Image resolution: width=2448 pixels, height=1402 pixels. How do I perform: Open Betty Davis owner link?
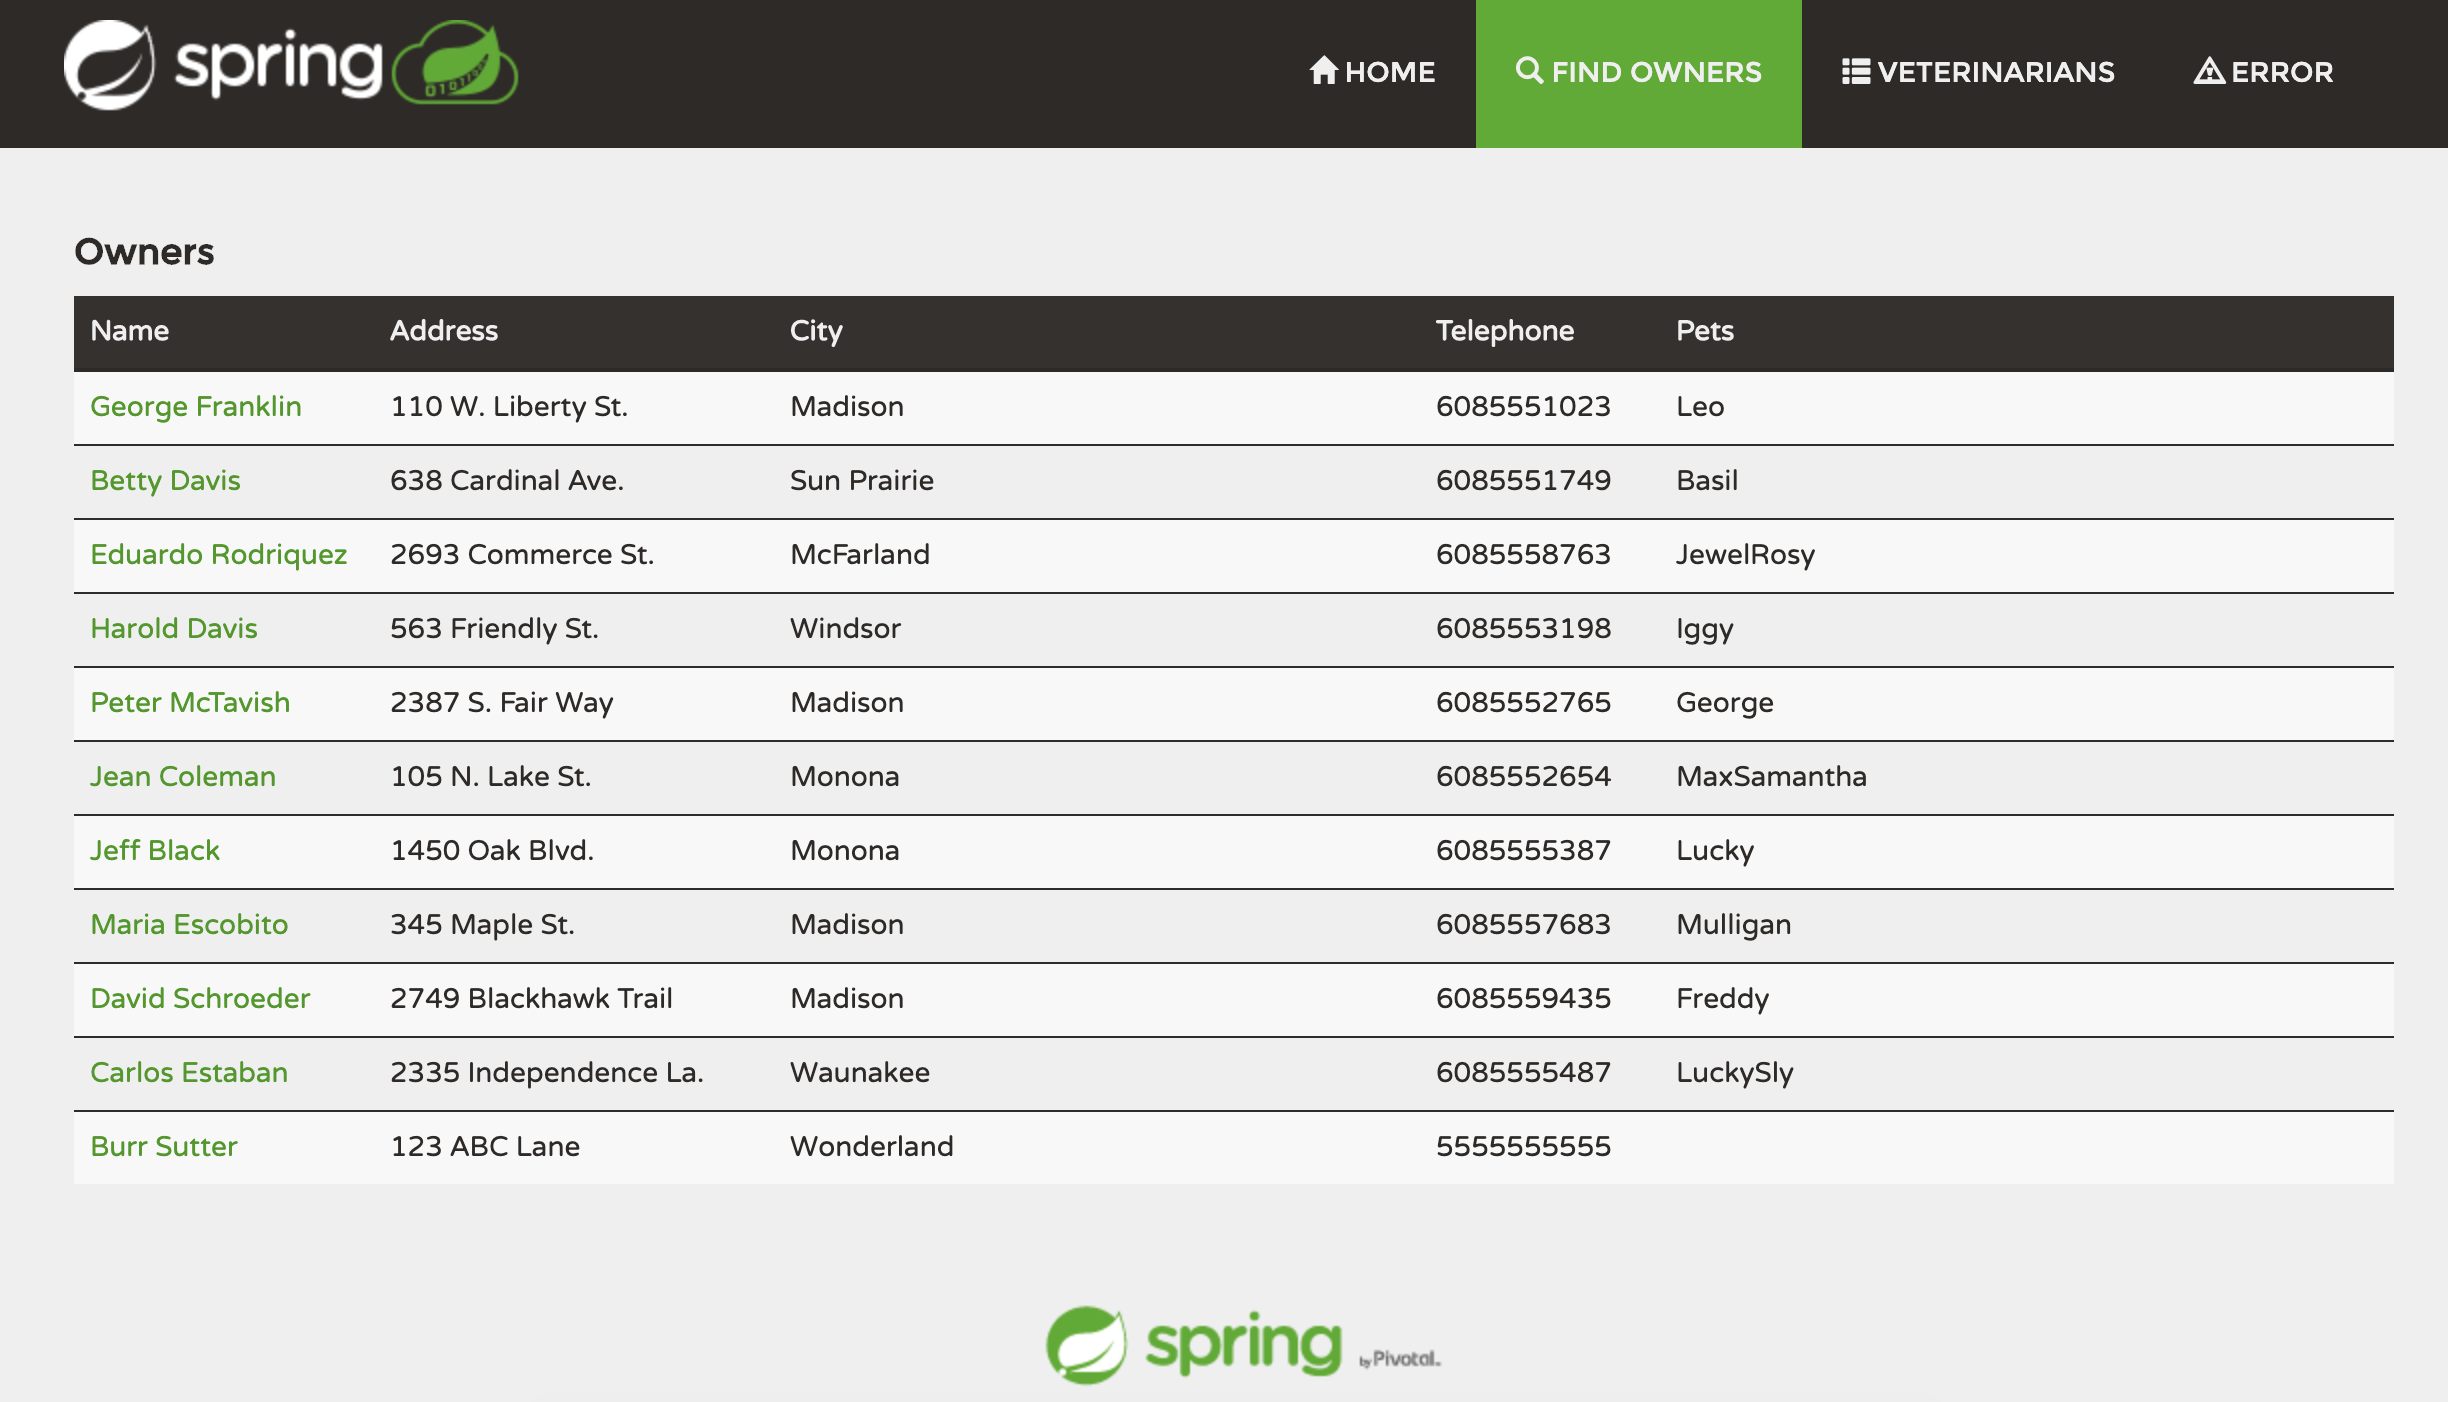click(x=165, y=480)
